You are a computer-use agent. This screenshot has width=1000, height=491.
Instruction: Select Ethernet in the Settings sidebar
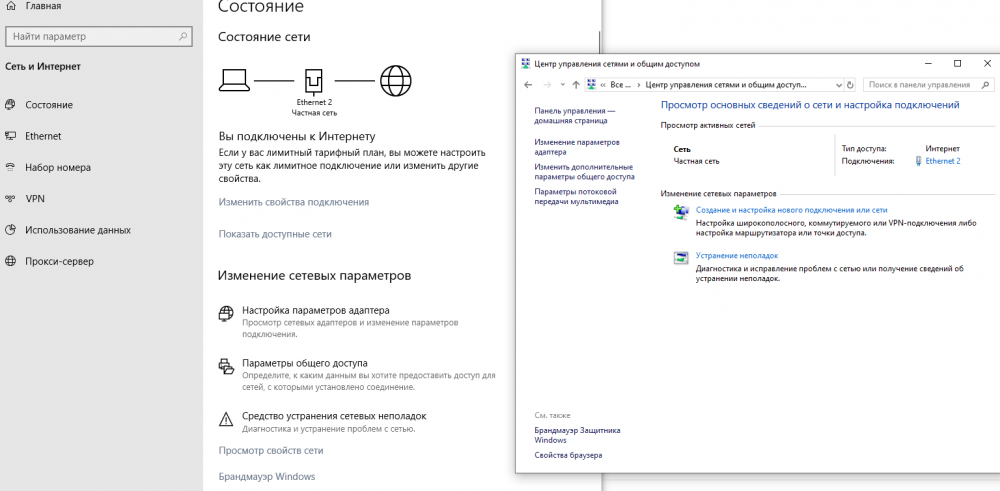(43, 136)
